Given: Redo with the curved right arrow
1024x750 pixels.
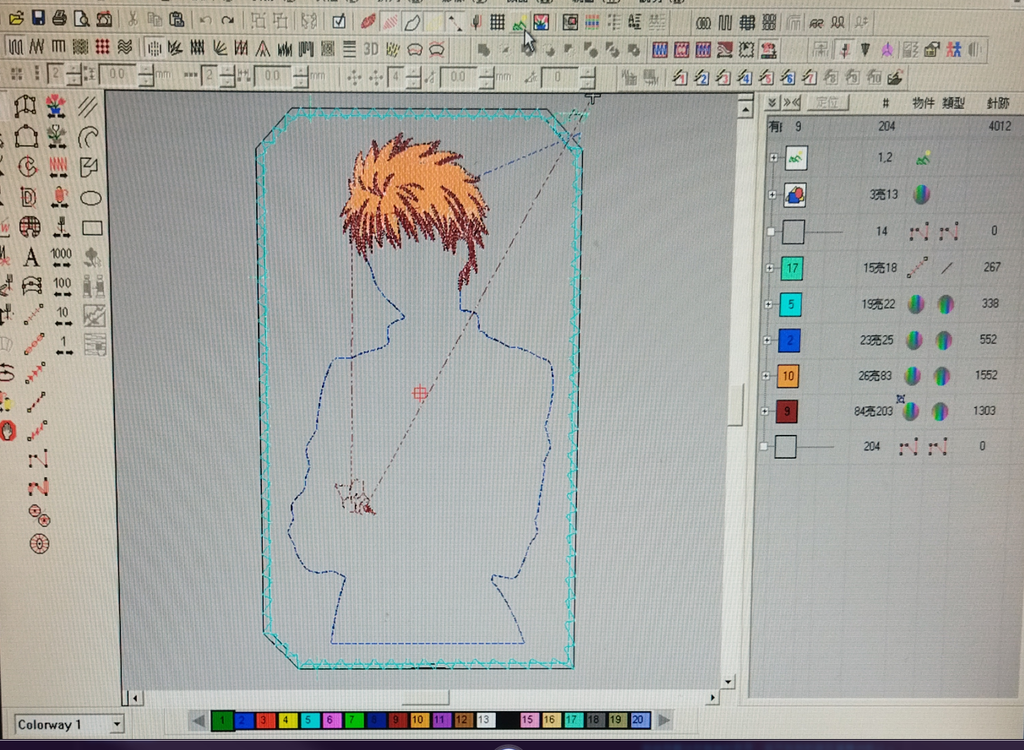Looking at the screenshot, I should [227, 20].
